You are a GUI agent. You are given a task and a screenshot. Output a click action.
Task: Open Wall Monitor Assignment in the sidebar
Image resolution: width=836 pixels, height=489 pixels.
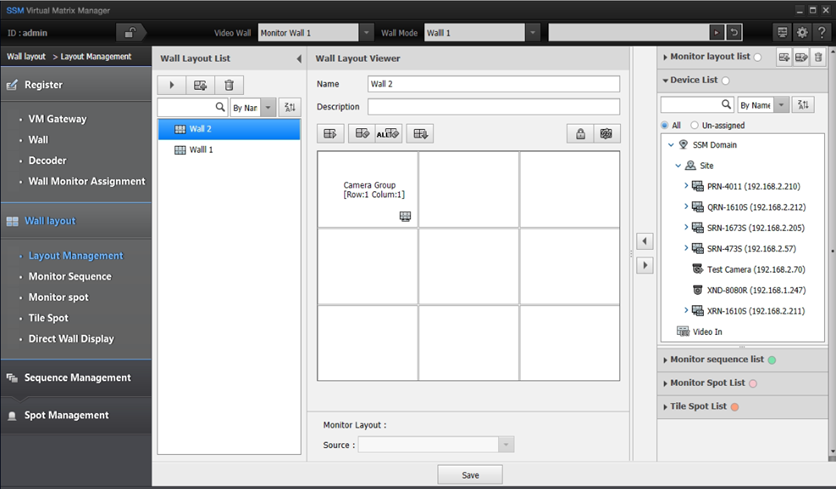click(87, 181)
